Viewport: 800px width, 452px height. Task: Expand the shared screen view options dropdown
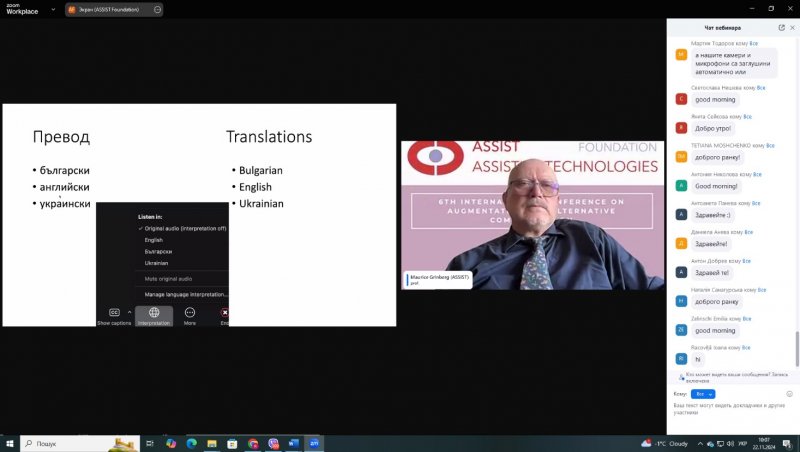pos(156,9)
